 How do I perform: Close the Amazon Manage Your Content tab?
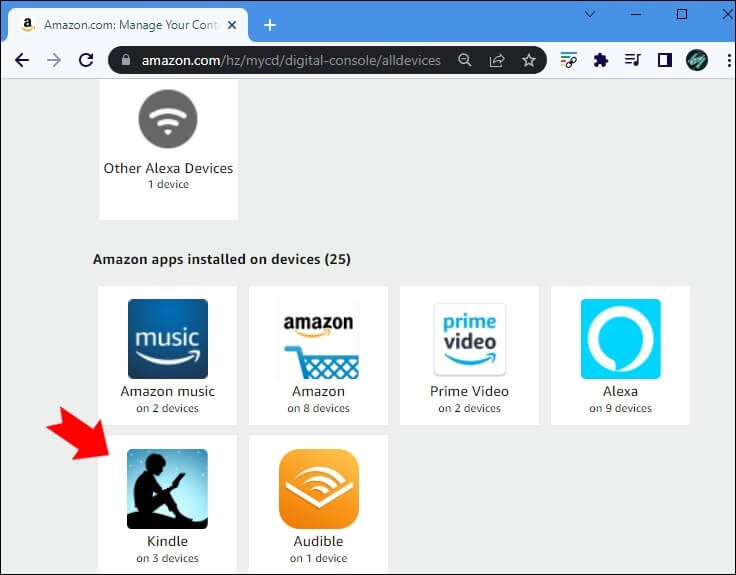[x=232, y=25]
